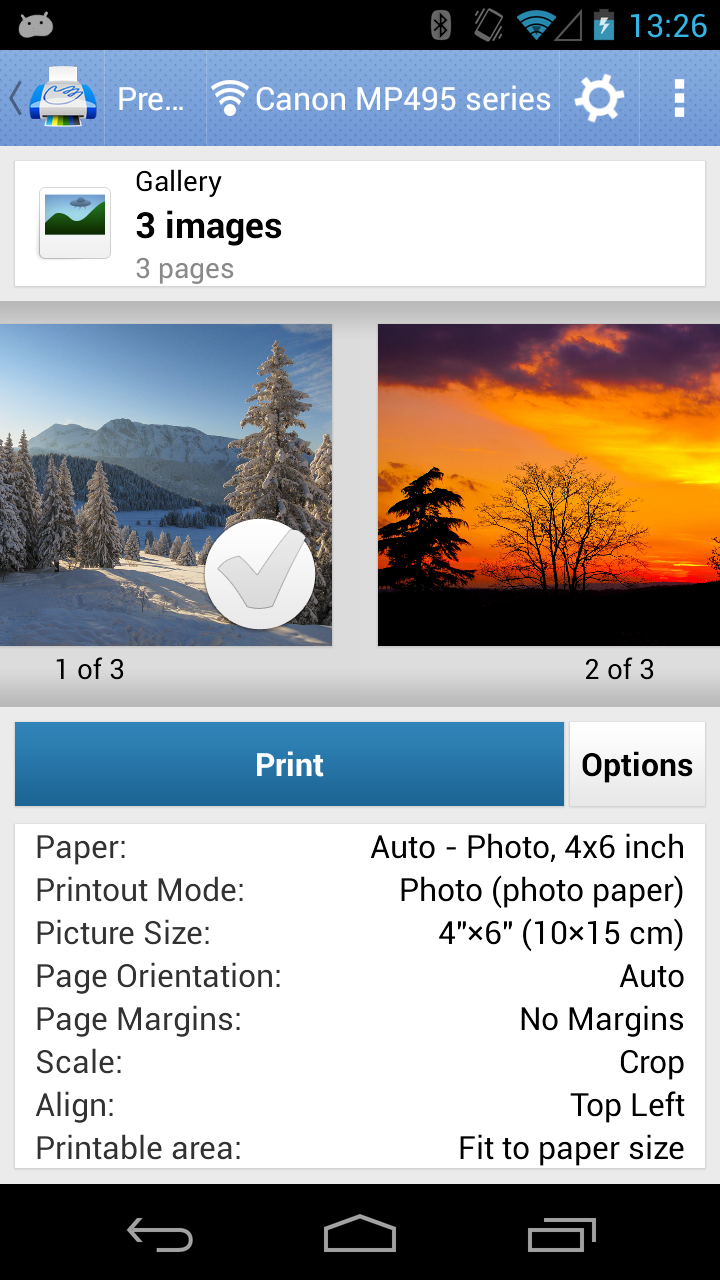Tap the Scale Crop setting row
Viewport: 720px width, 1280px height.
pyautogui.click(x=360, y=1062)
